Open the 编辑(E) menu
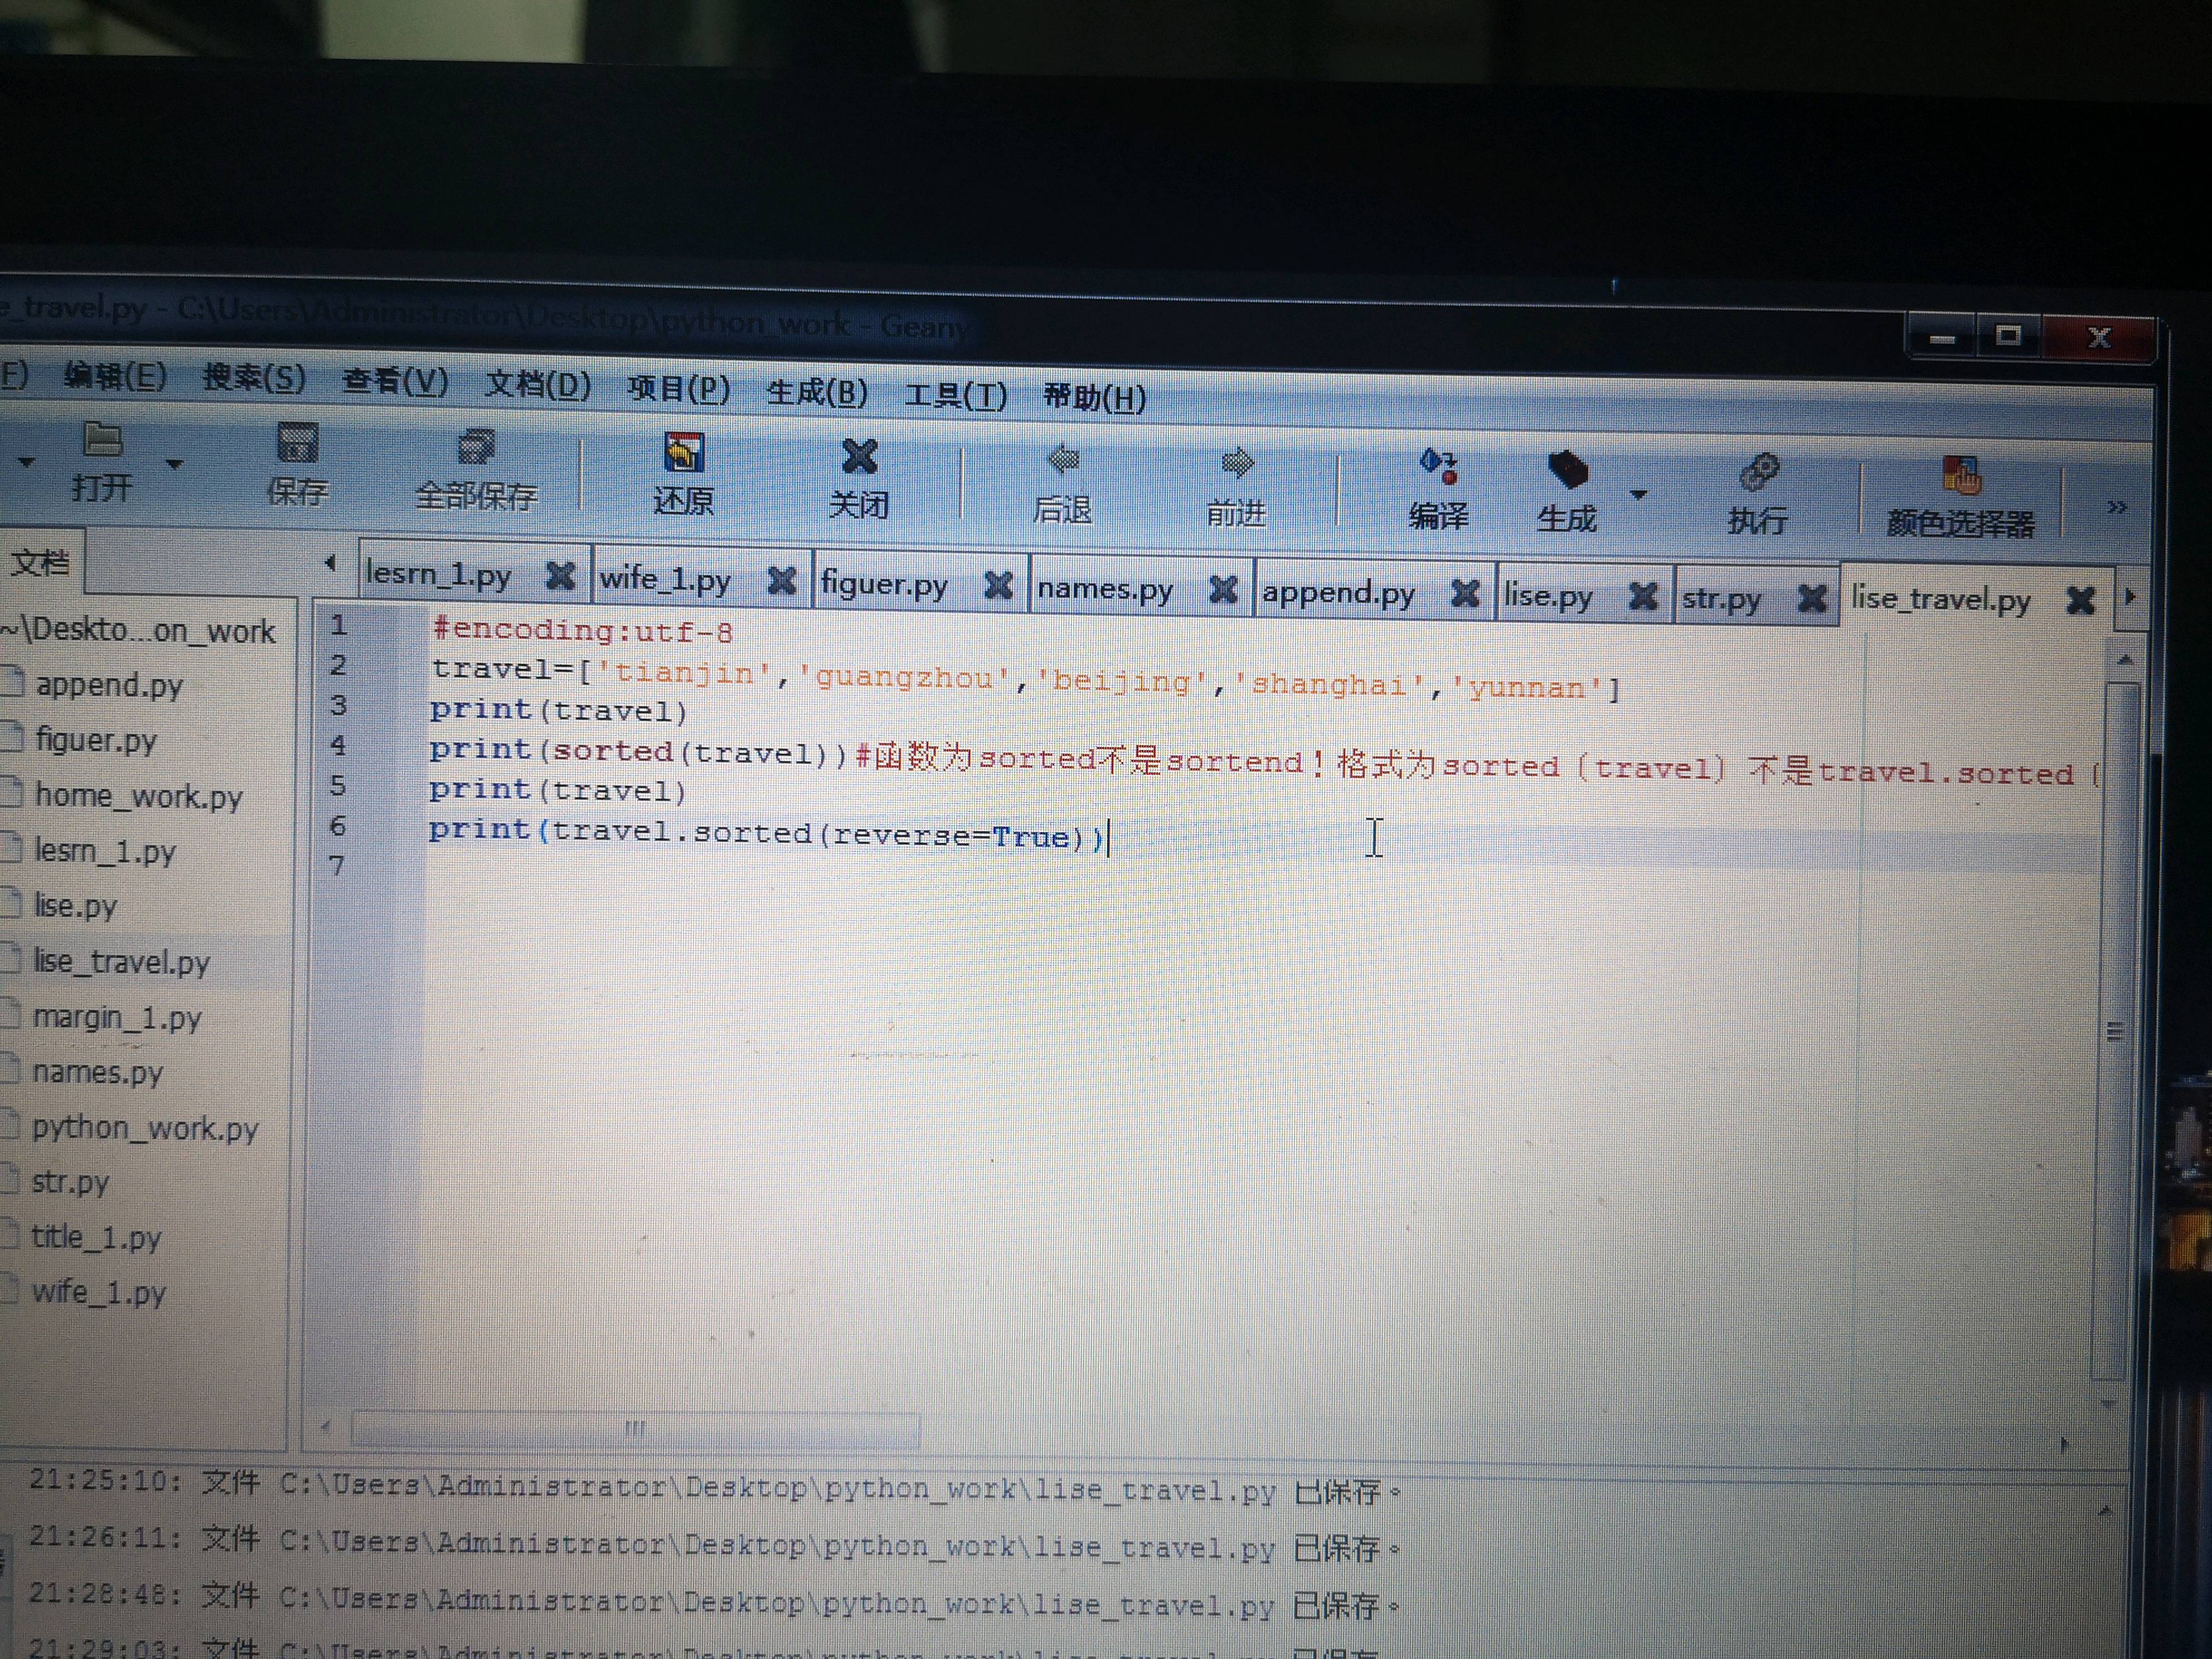This screenshot has width=2212, height=1659. (115, 376)
